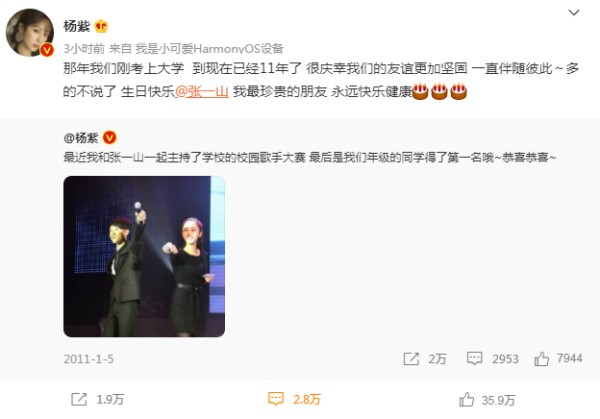Open the @张一山 mention link
600x419 pixels.
click(202, 91)
